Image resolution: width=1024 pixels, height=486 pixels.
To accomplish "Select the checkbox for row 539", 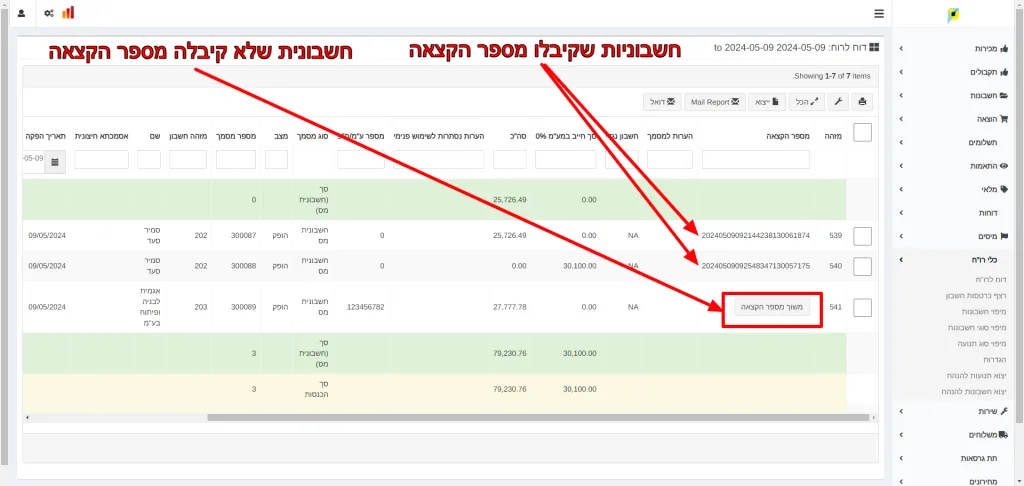I will (862, 236).
